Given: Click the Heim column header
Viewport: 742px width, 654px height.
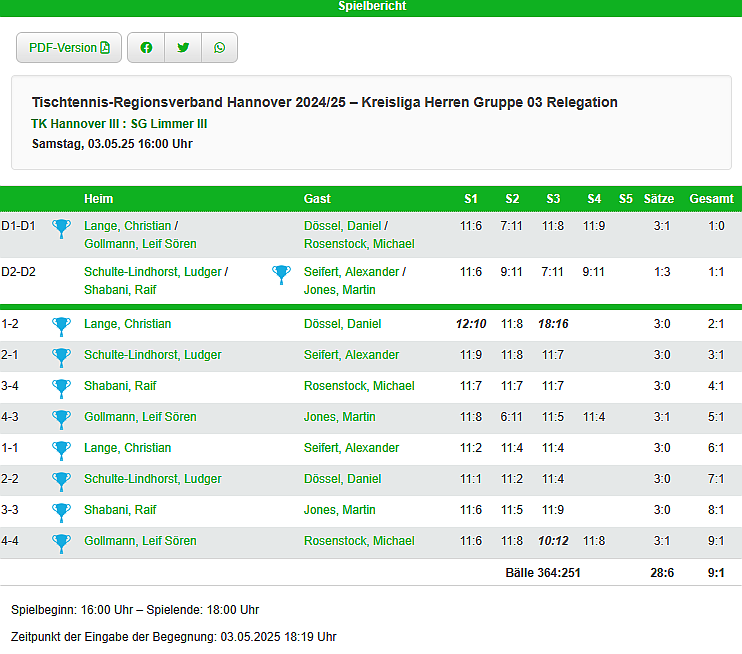Looking at the screenshot, I should pos(98,199).
